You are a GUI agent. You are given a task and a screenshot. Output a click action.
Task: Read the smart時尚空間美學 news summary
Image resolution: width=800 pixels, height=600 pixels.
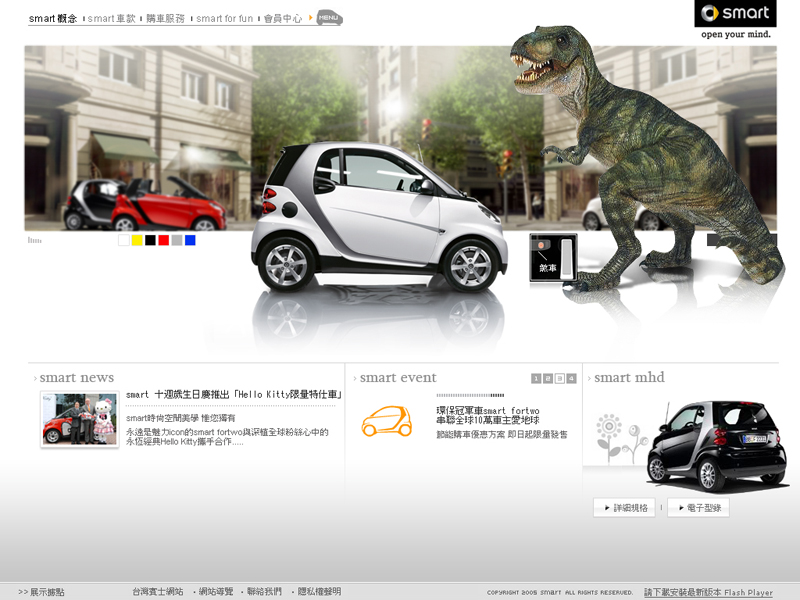(x=181, y=418)
